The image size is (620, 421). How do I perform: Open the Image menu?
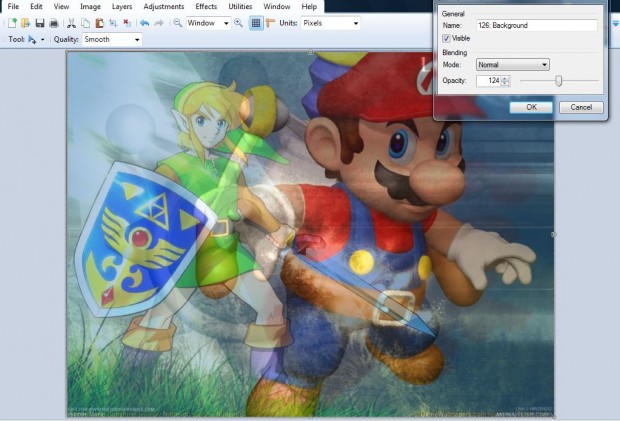(90, 7)
